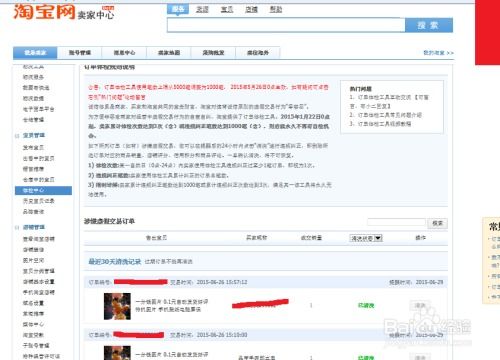
Task: Open 图片空间 in the sidebar
Action: tap(33, 260)
